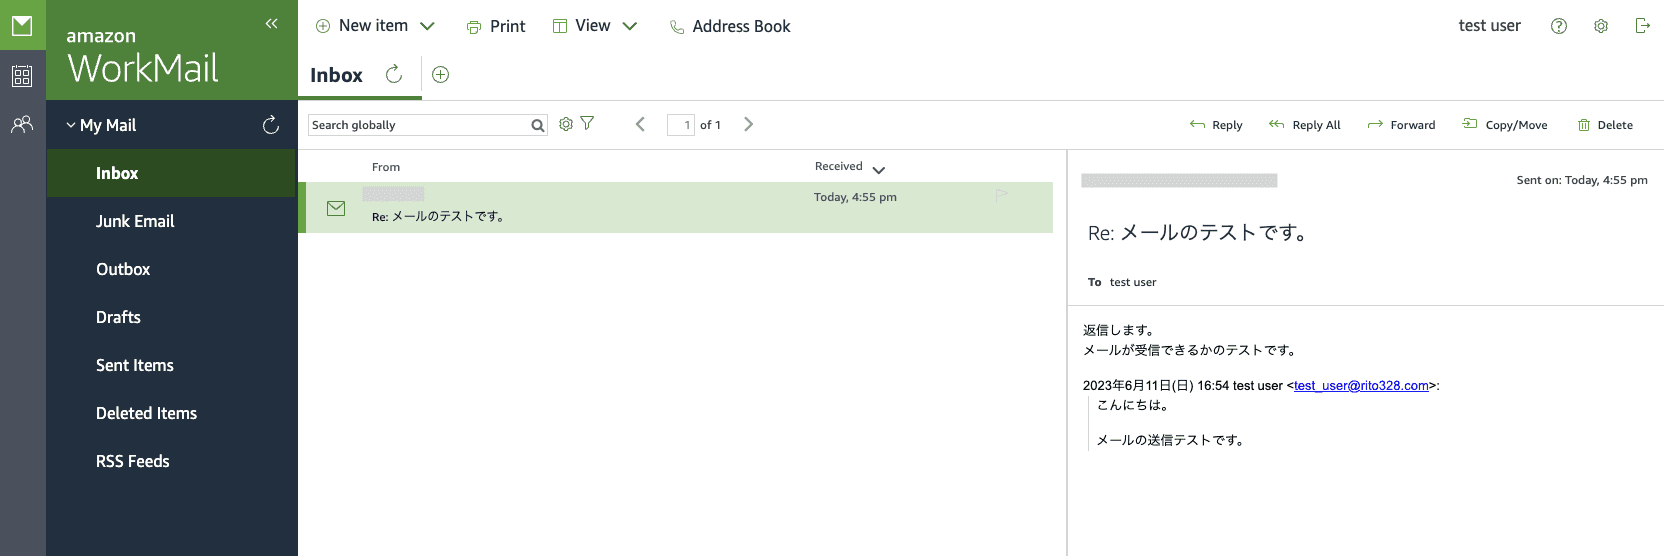1664x556 pixels.
Task: Click the Reply All button
Action: [x=1305, y=125]
